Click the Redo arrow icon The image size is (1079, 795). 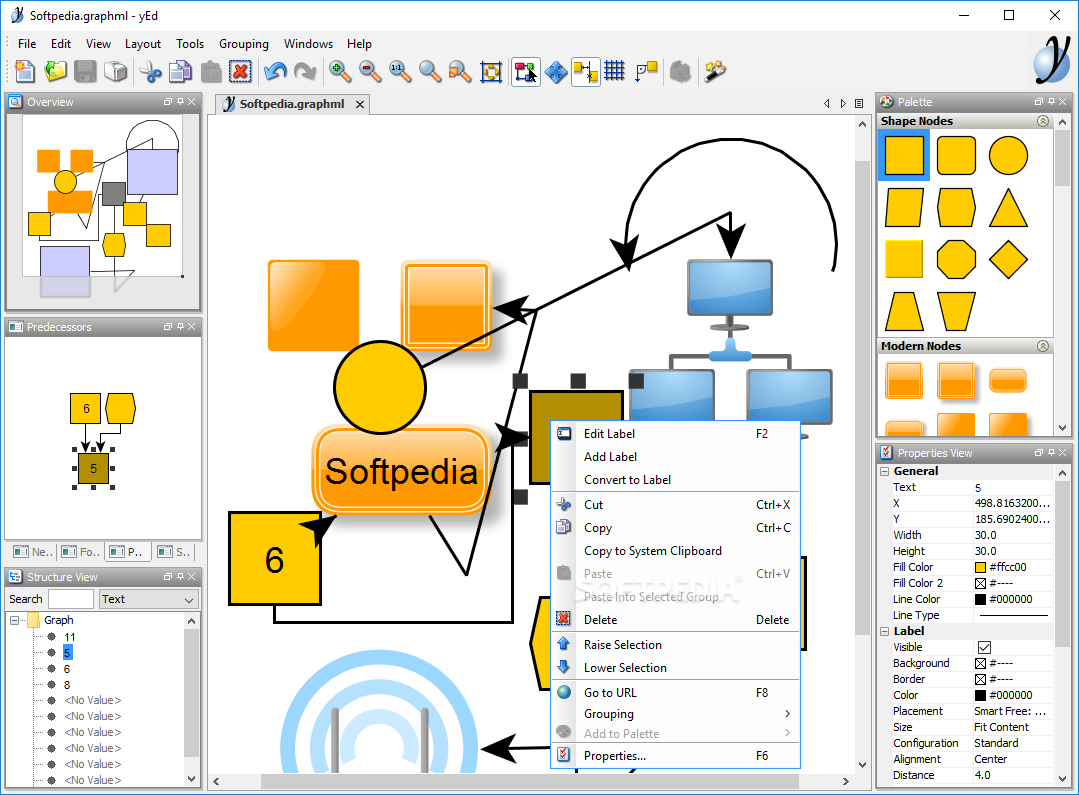tap(305, 72)
